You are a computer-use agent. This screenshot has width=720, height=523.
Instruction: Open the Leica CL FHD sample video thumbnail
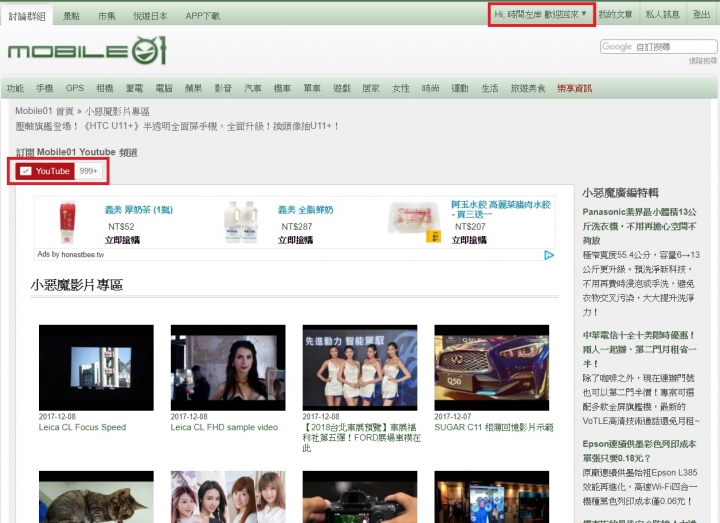228,368
